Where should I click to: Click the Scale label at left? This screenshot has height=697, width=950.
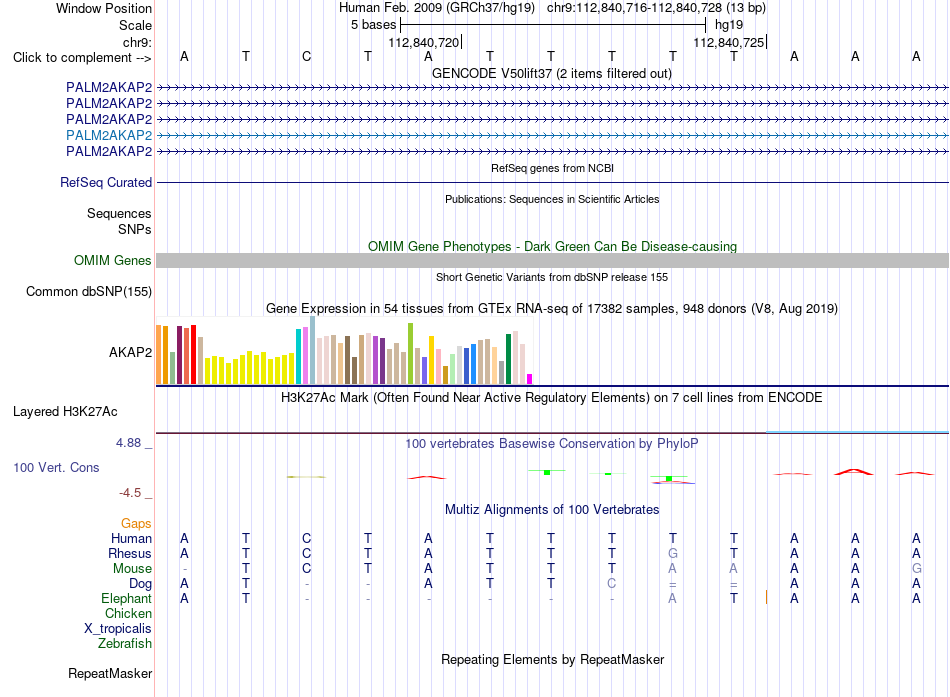[x=135, y=25]
